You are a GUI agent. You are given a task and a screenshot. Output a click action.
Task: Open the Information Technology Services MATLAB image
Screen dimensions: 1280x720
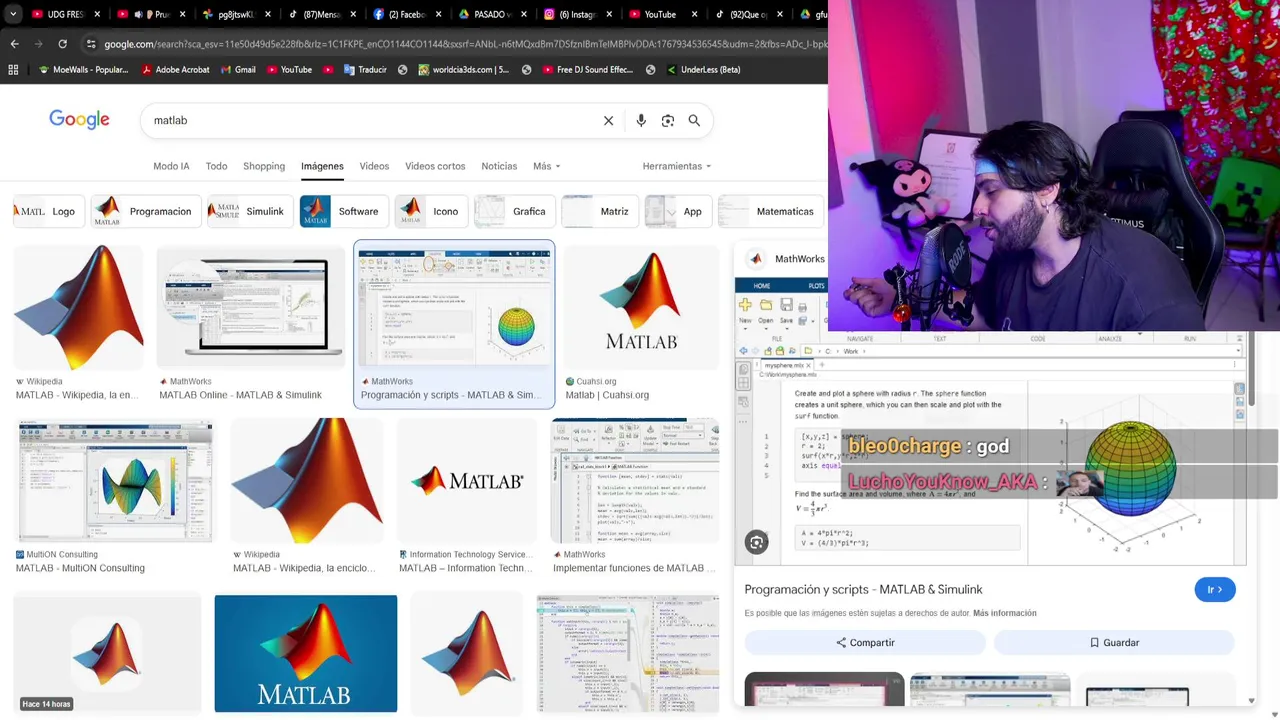[467, 481]
